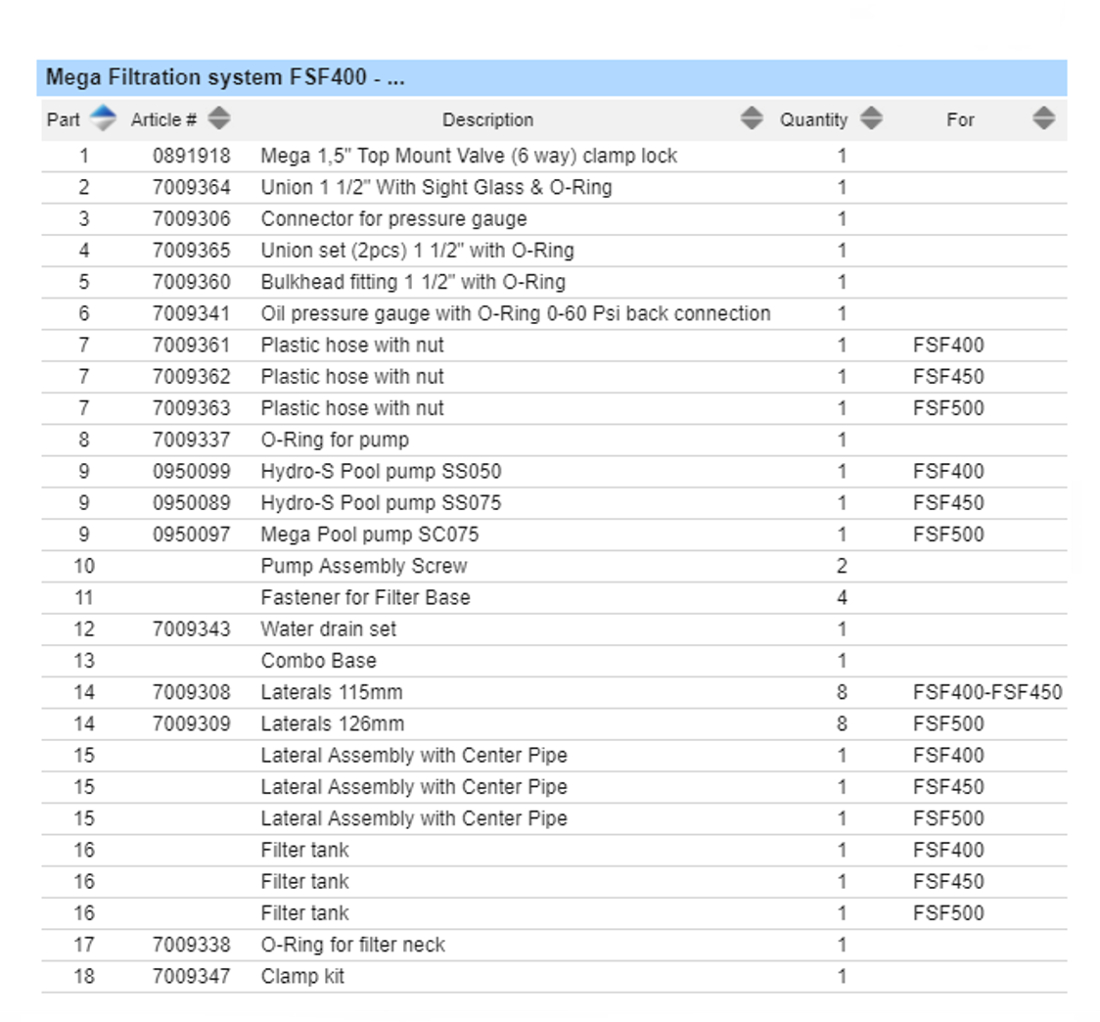This screenshot has width=1100, height=1022.
Task: Click the Article # column header label
Action: 163,120
